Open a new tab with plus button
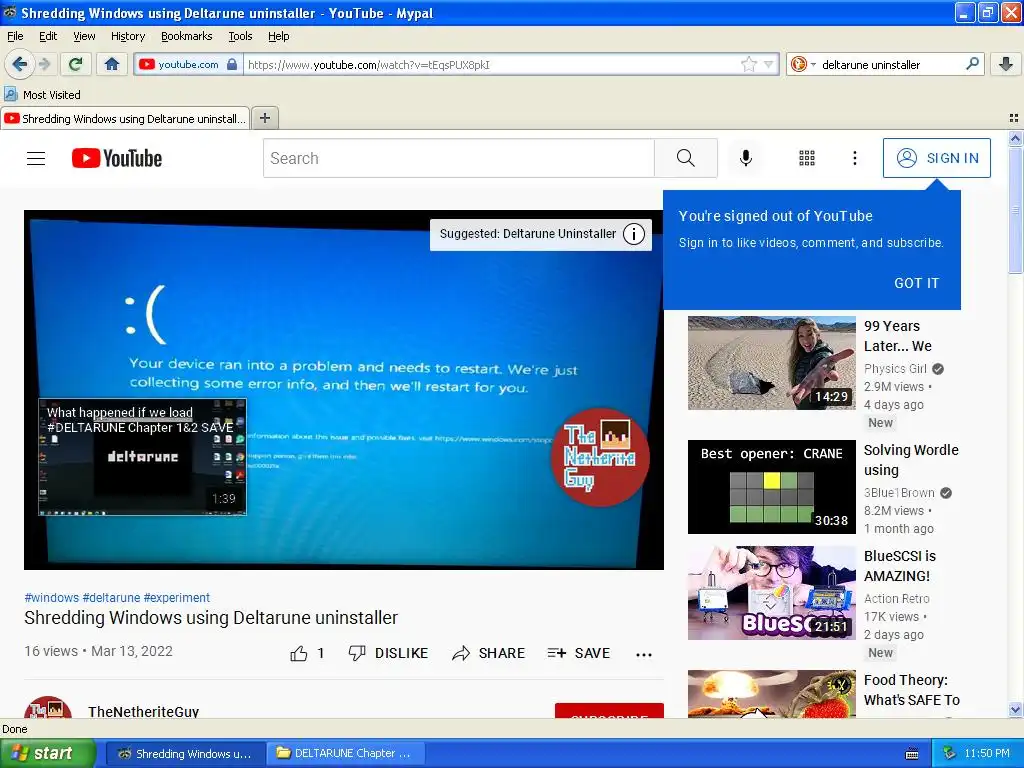The height and width of the screenshot is (768, 1024). (x=264, y=118)
